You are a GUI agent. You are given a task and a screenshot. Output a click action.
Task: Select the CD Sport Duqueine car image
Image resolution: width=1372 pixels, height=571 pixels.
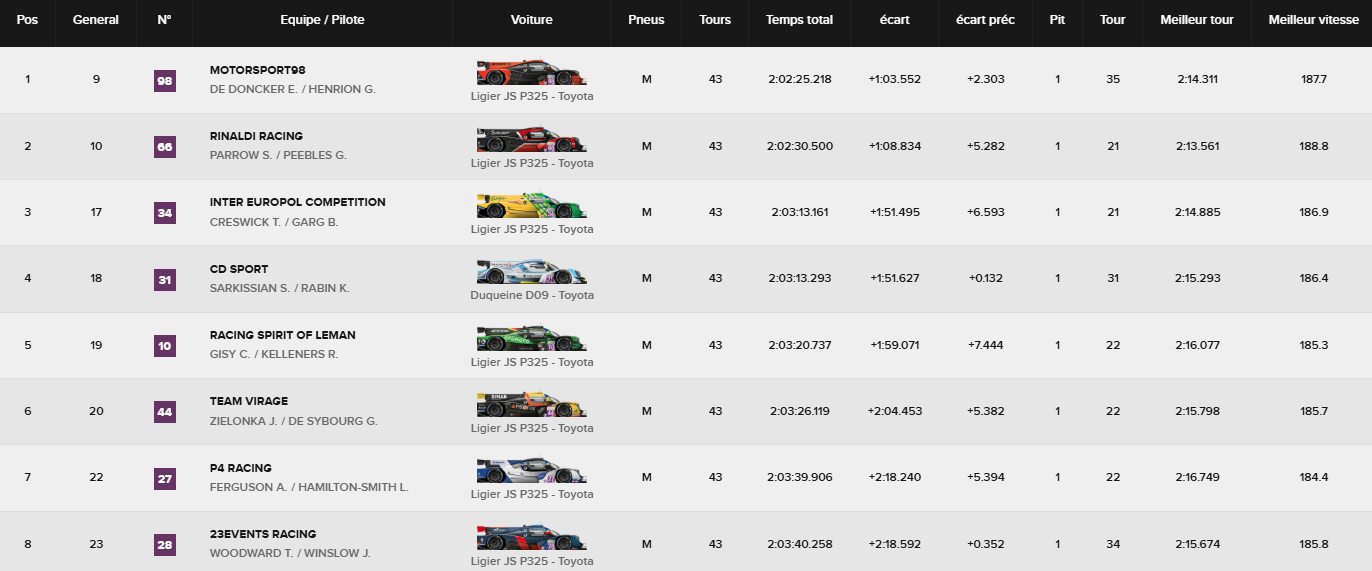point(532,272)
